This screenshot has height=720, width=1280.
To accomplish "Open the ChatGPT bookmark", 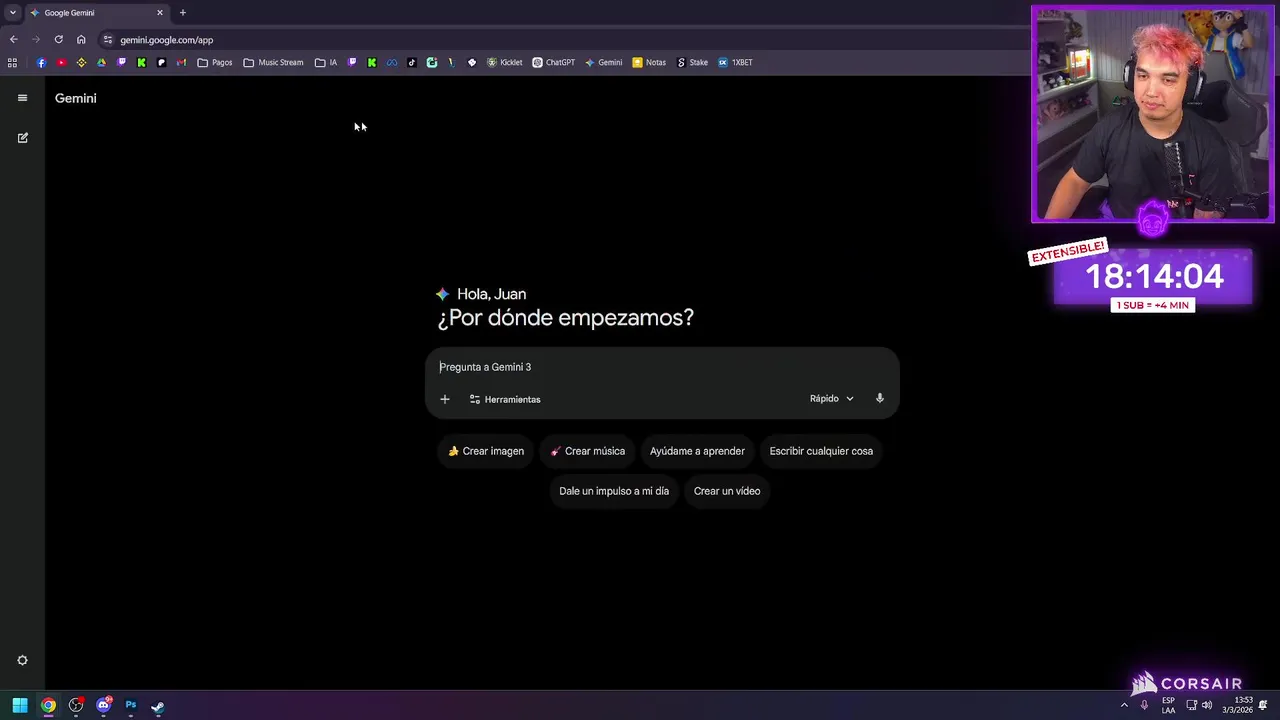I will 553,62.
